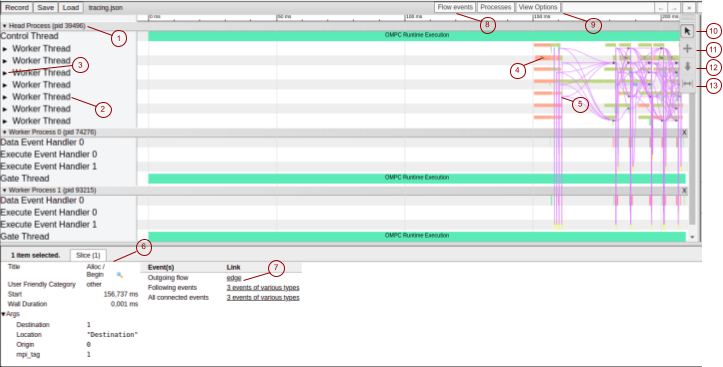Click the Link column header
Image resolution: width=723 pixels, height=367 pixels.
(233, 267)
